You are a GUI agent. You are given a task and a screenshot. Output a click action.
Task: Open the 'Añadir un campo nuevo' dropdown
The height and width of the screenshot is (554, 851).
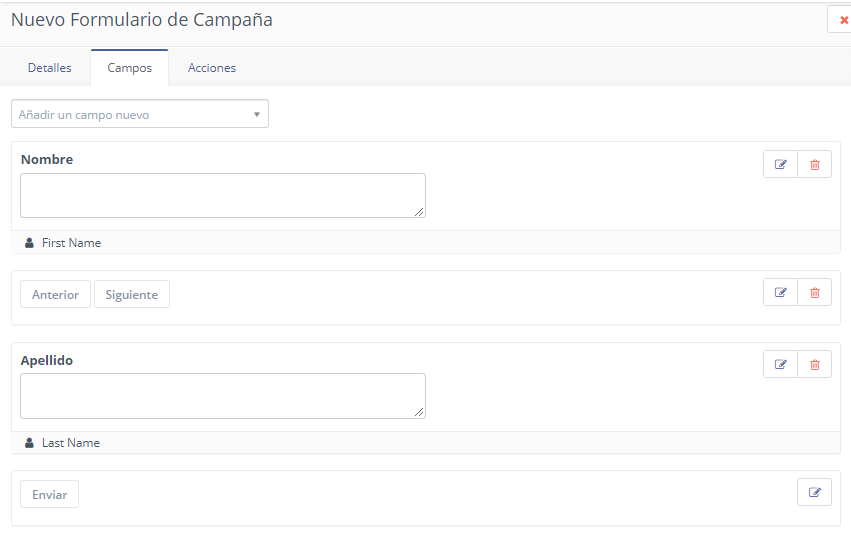139,114
